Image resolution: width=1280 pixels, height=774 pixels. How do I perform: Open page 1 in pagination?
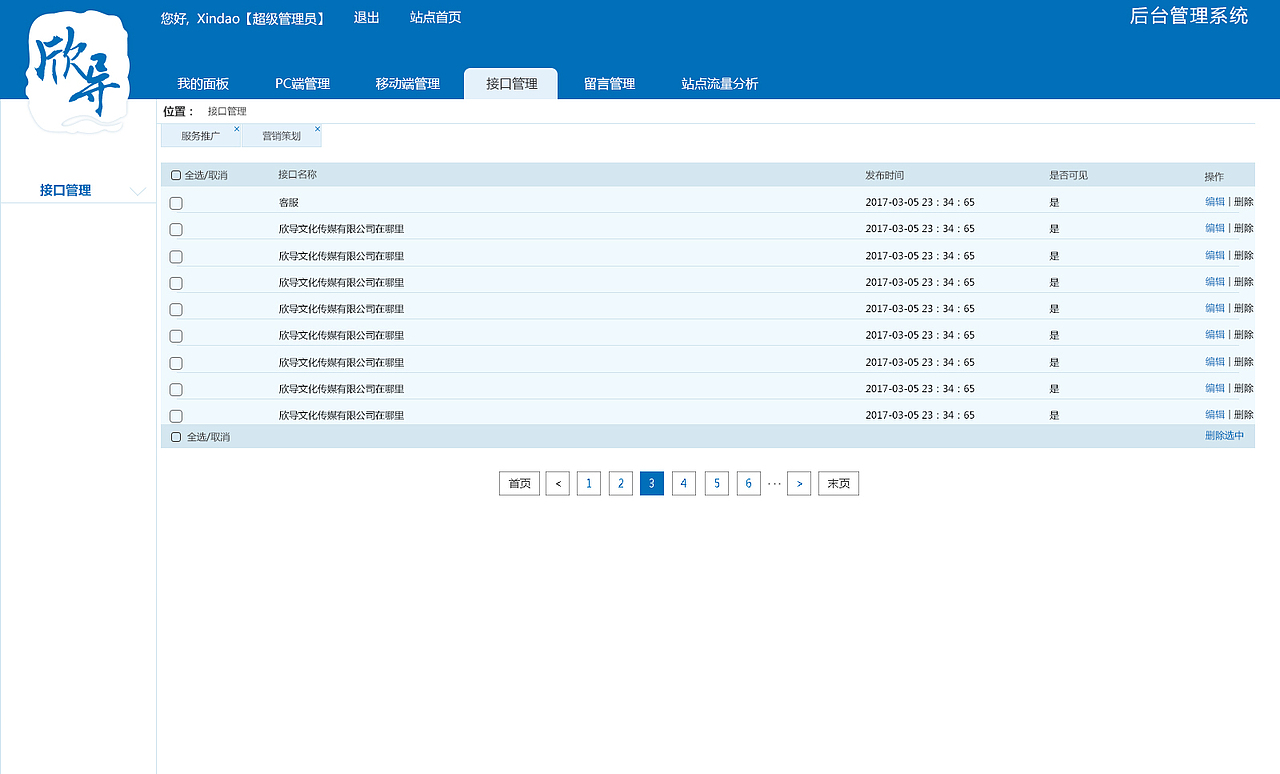click(x=589, y=484)
